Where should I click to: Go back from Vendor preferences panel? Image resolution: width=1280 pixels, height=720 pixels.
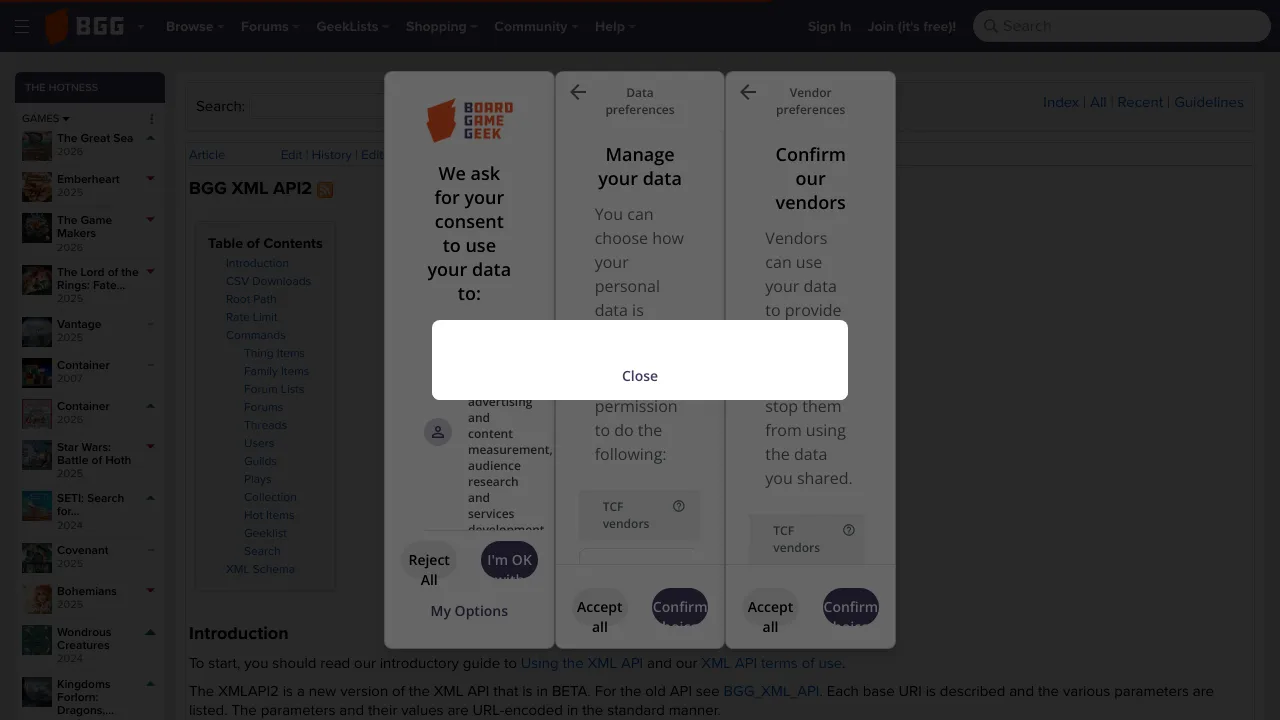click(x=748, y=92)
